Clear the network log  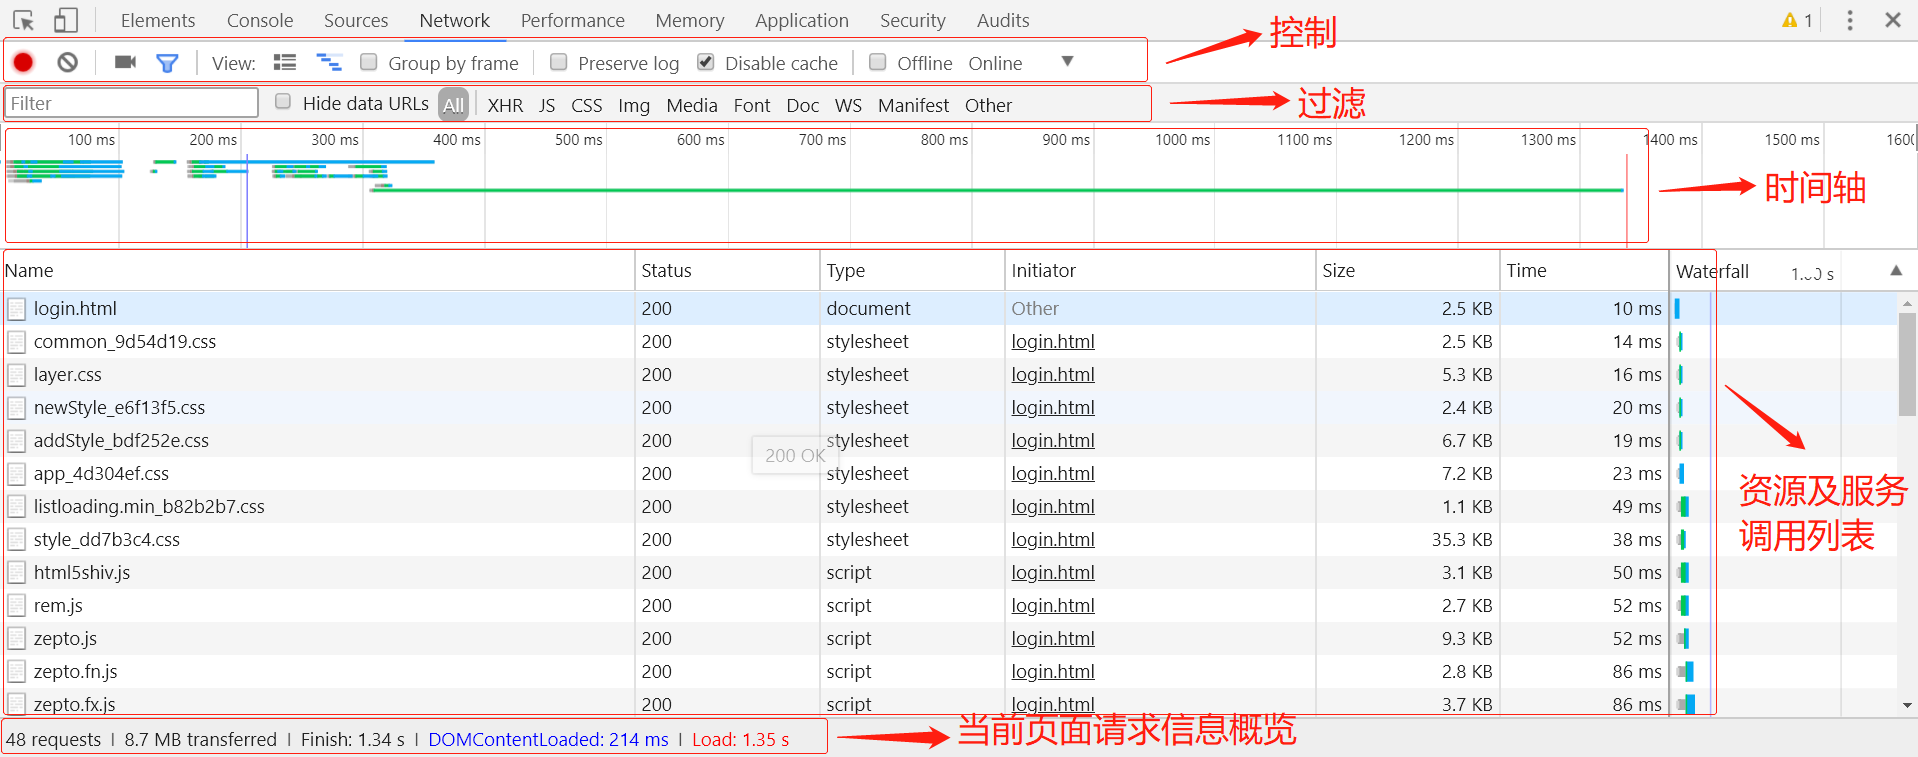coord(67,63)
